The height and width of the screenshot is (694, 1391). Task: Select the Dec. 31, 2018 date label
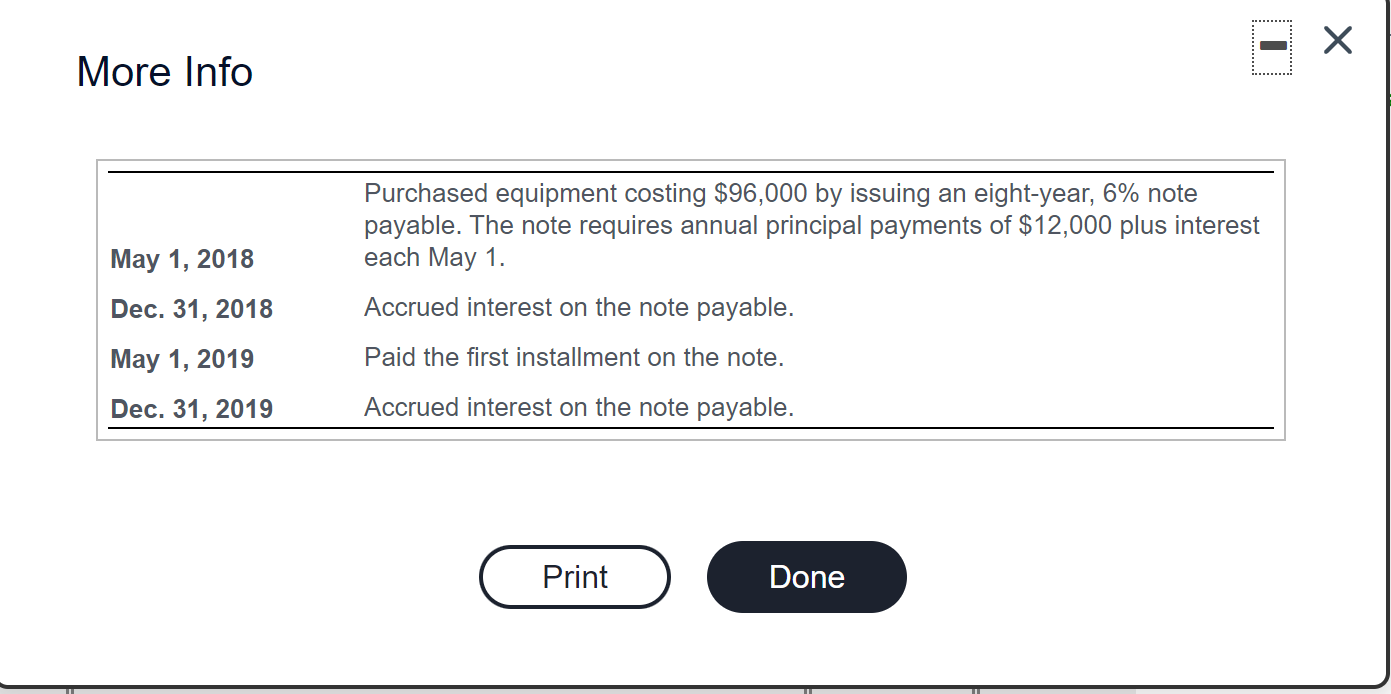point(191,309)
